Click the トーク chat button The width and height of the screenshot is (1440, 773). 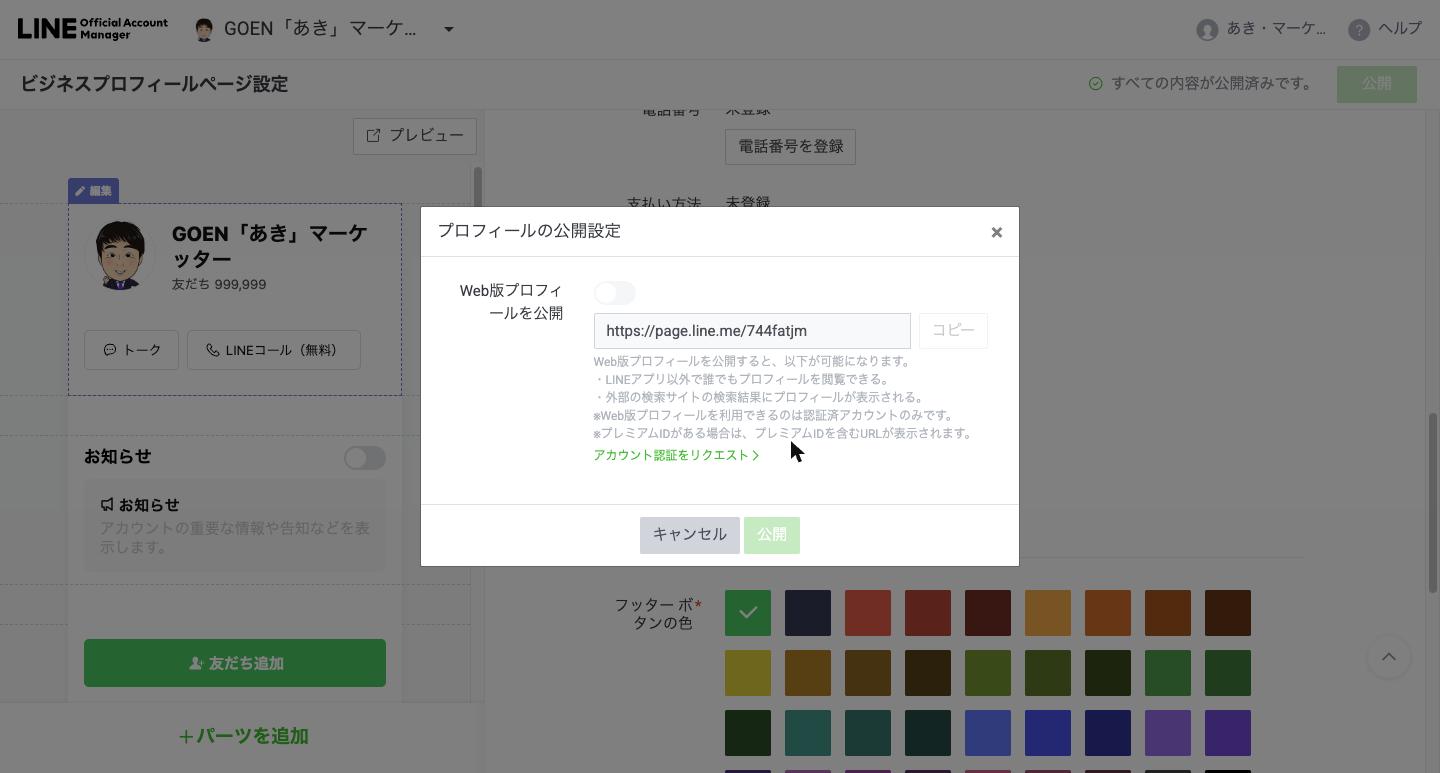(131, 350)
